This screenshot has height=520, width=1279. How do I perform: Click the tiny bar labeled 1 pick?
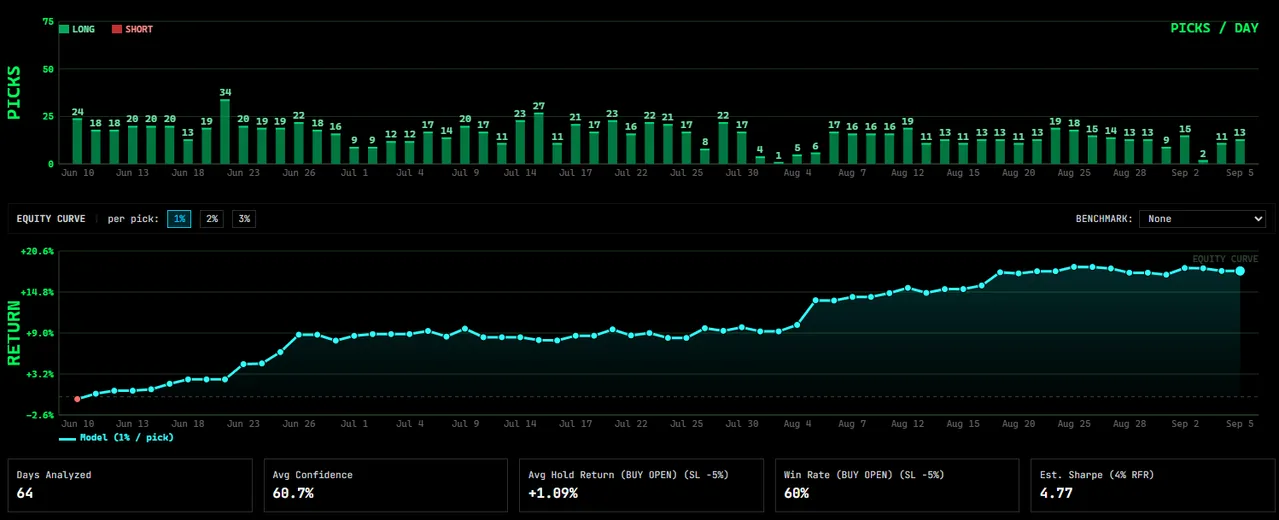coord(778,162)
